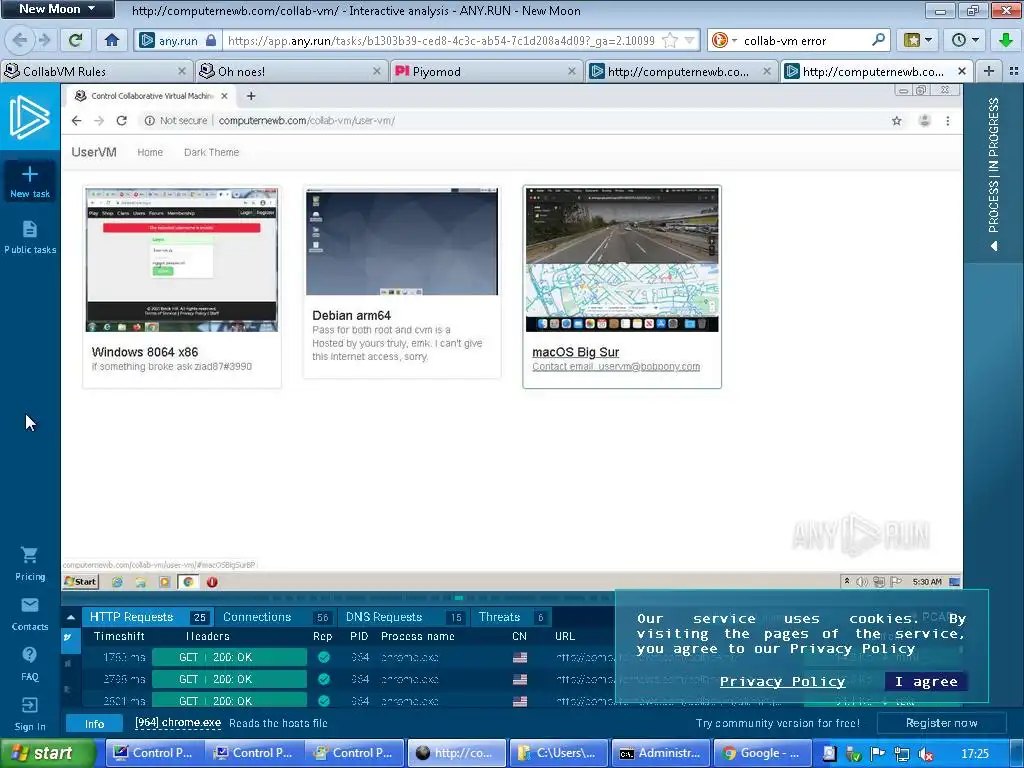Viewport: 1024px width, 768px height.
Task: Click the red Opera icon in guest taskbar
Action: coord(212,582)
